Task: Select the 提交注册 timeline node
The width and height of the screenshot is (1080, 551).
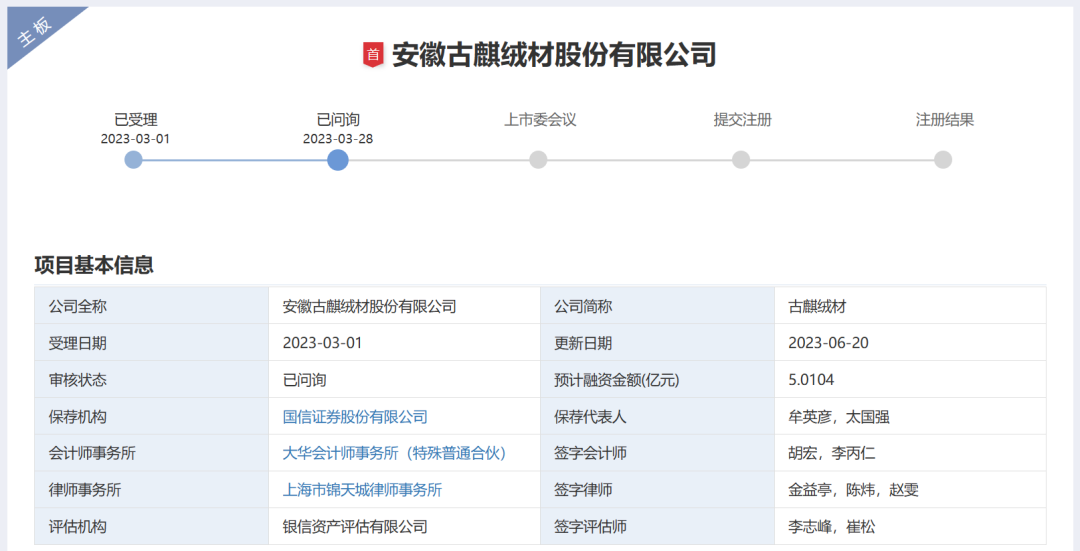Action: [741, 160]
